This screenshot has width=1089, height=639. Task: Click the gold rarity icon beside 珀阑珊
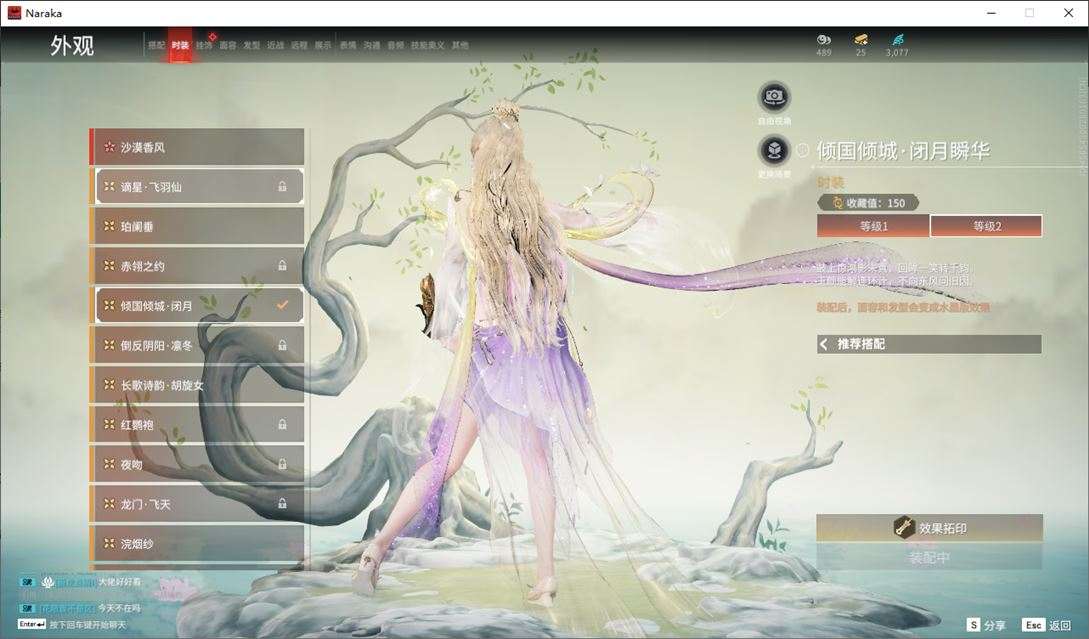(109, 226)
